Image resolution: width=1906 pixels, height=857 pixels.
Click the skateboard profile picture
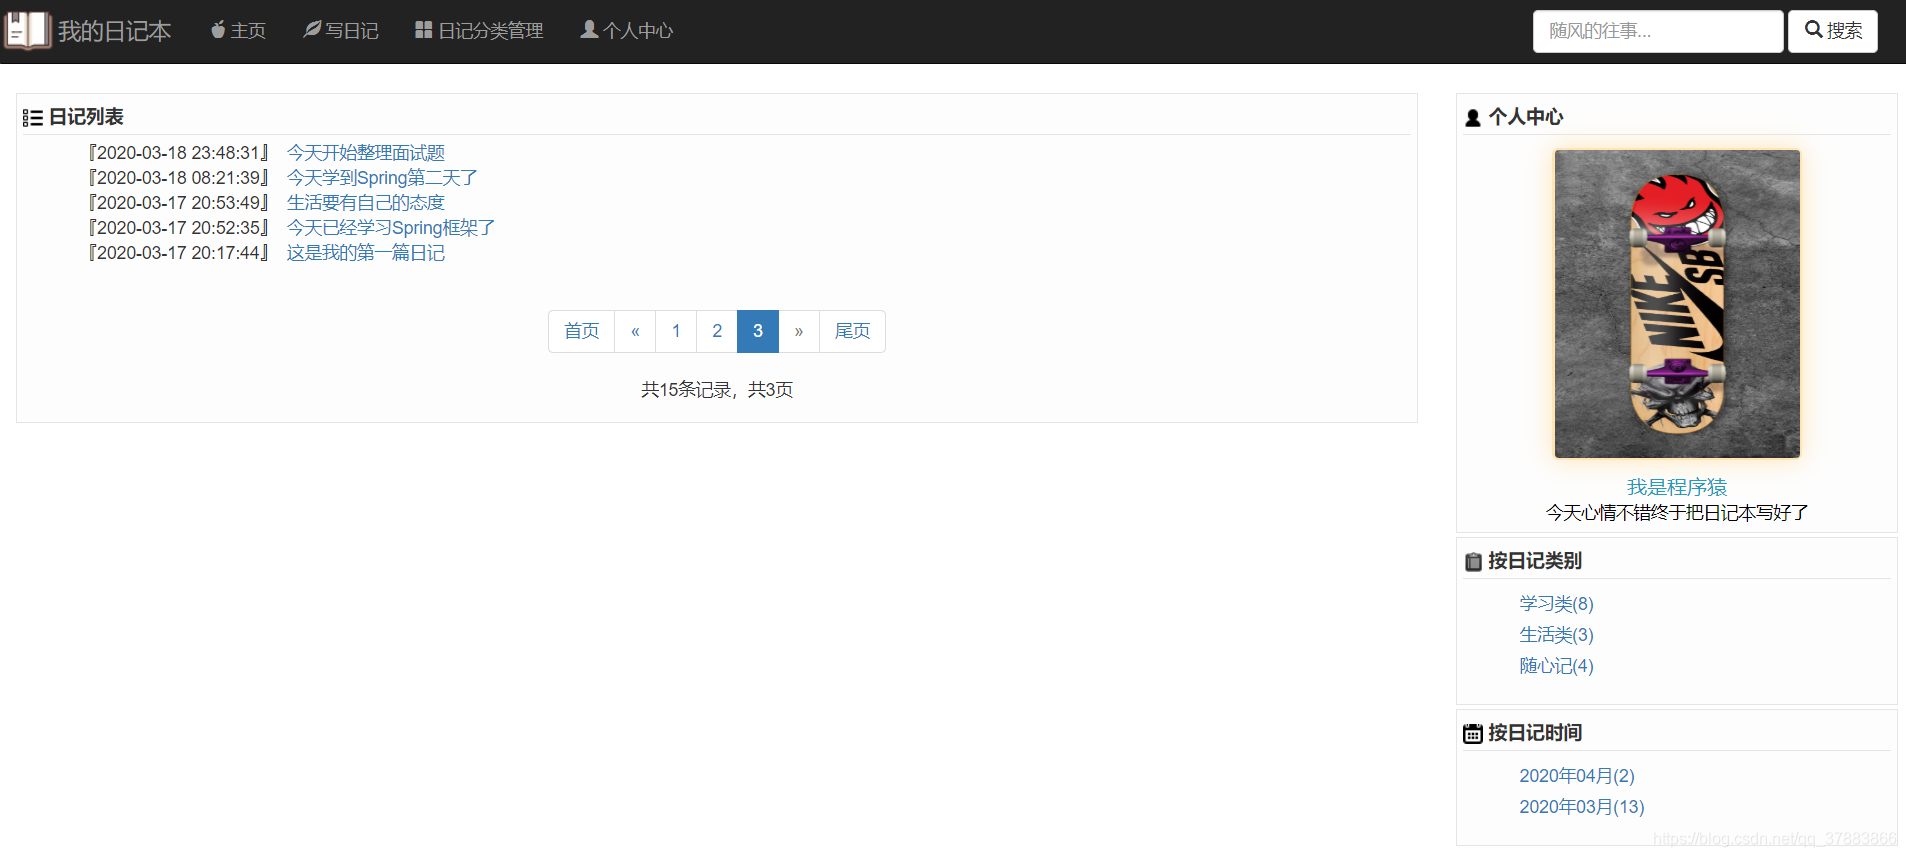point(1677,304)
